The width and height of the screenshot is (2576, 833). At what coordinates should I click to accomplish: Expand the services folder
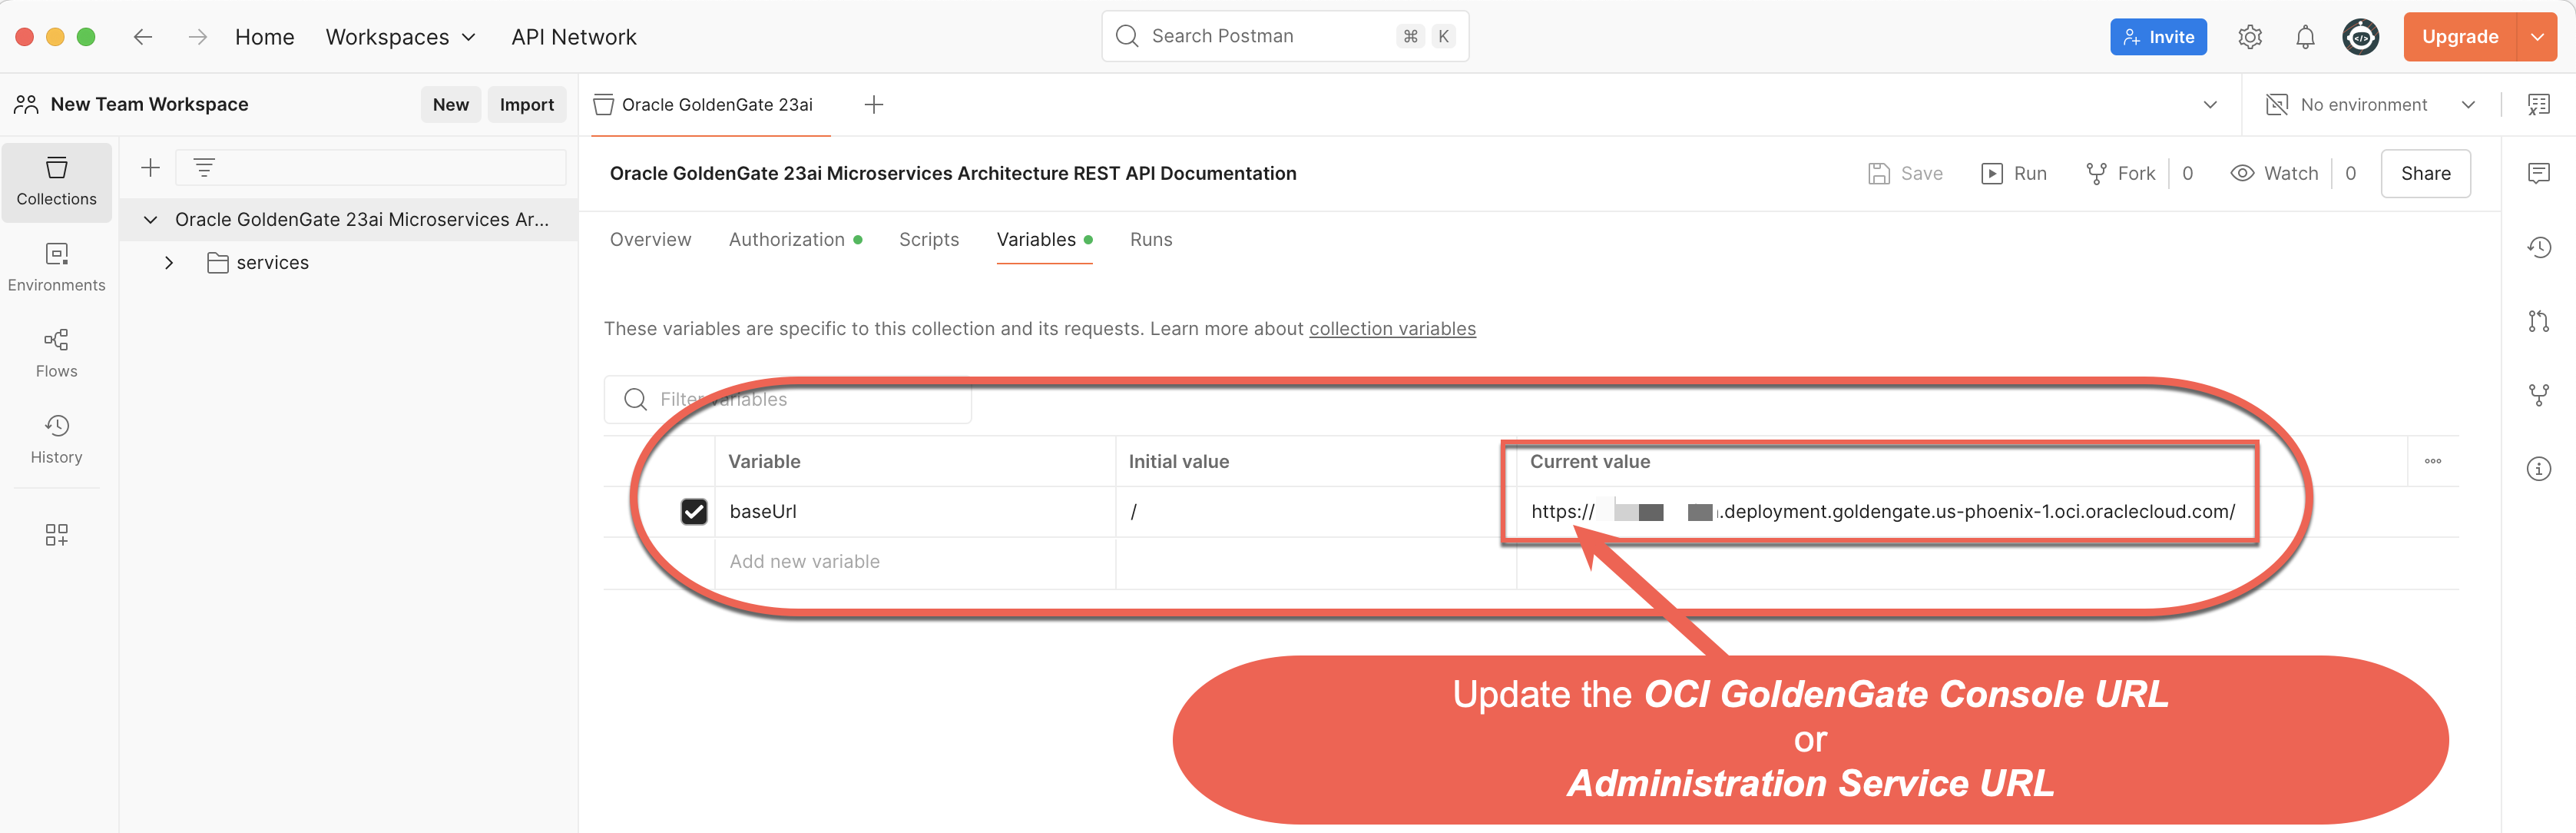point(169,263)
